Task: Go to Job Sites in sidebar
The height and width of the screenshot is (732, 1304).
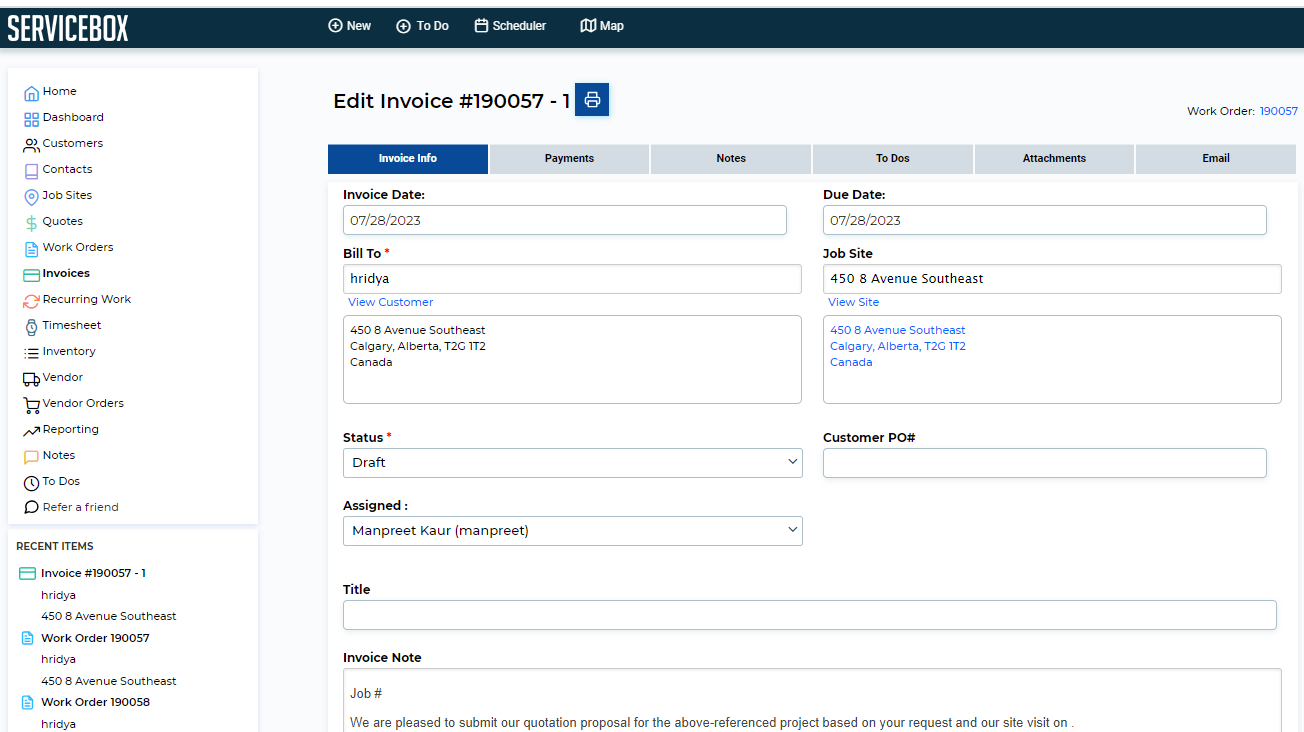Action: pyautogui.click(x=67, y=196)
